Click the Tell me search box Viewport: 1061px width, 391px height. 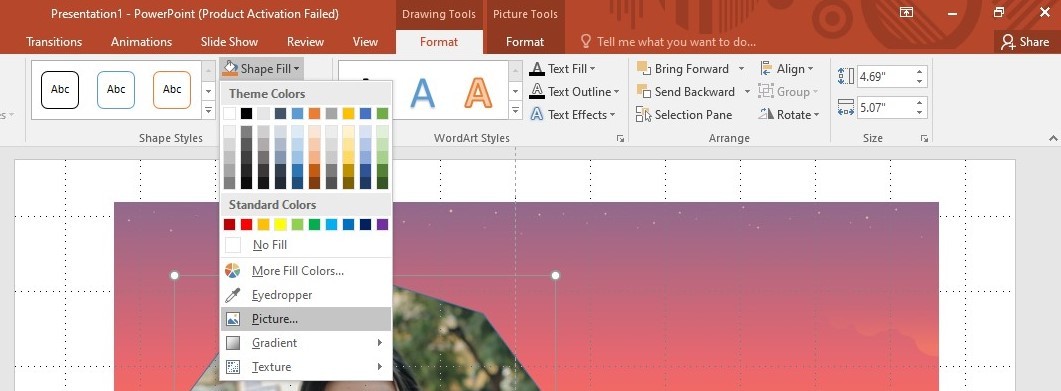pos(676,42)
